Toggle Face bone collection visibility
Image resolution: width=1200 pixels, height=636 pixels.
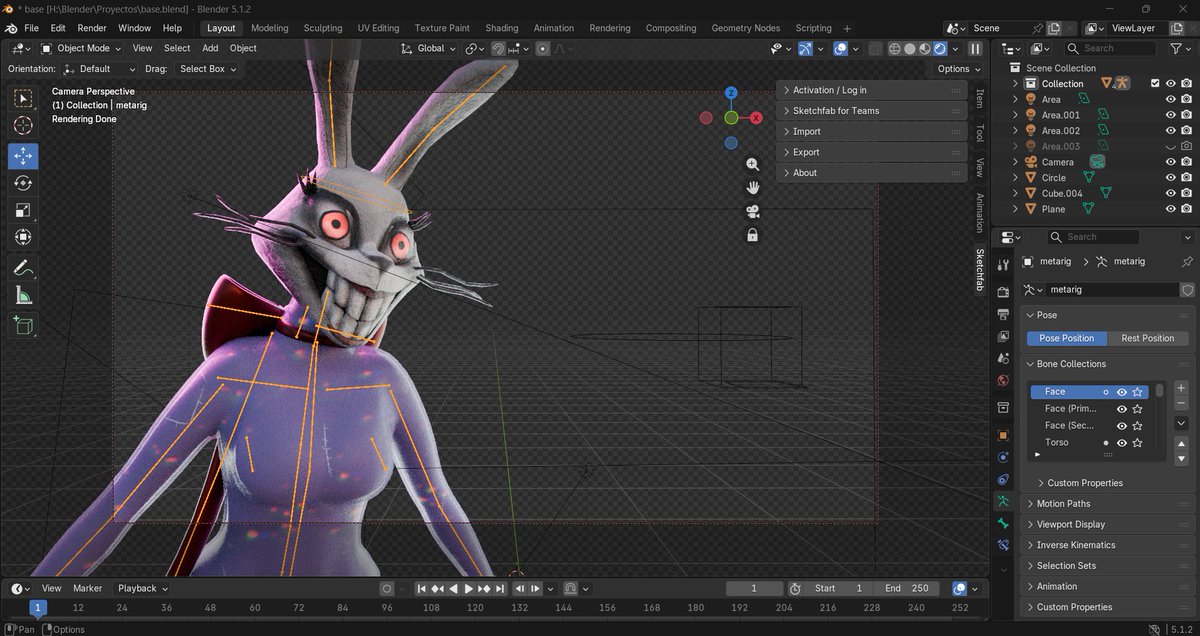coord(1122,392)
